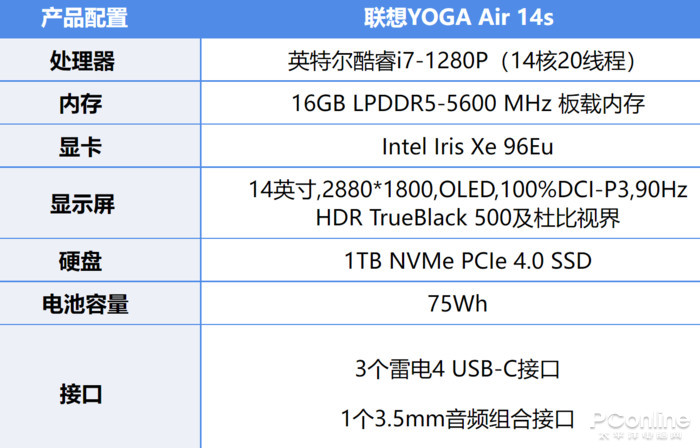
Task: Select the 接口 row label
Action: pos(81,394)
